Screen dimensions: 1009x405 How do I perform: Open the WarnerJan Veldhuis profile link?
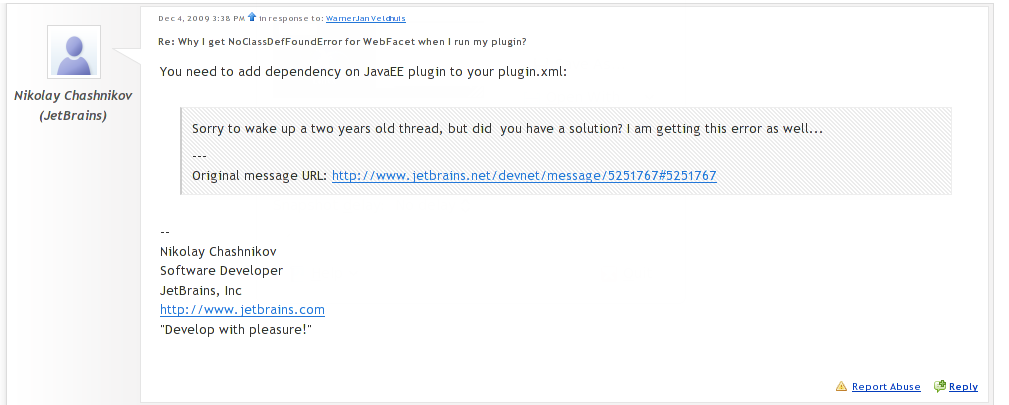(366, 19)
